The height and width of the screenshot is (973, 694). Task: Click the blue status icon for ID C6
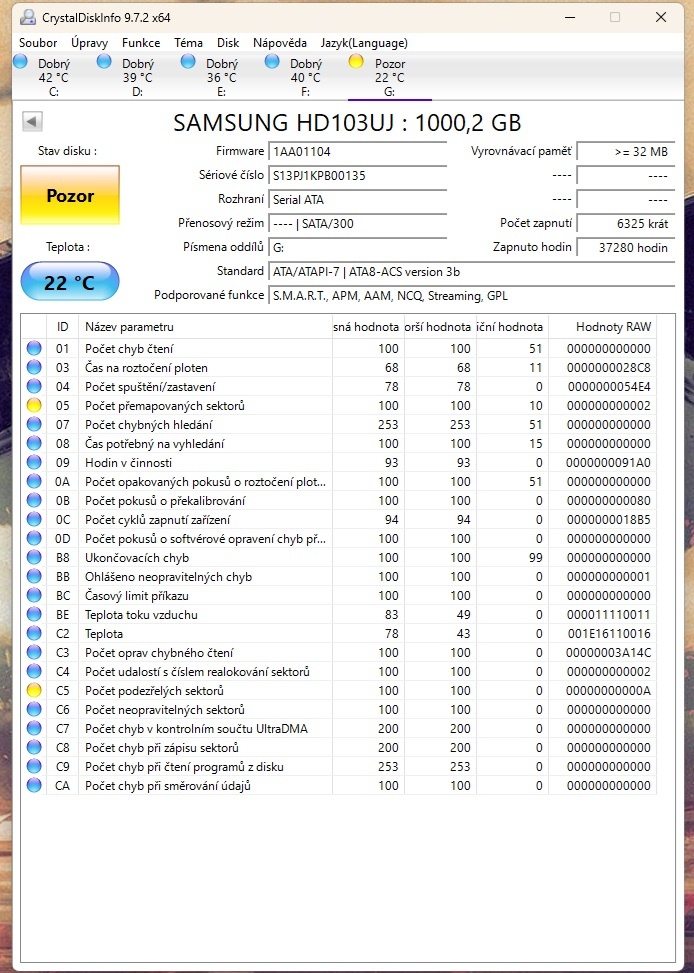(x=34, y=709)
